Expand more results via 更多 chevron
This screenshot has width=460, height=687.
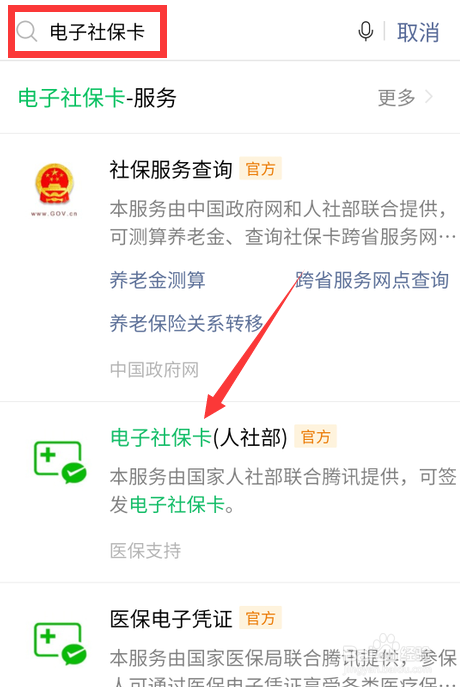429,97
